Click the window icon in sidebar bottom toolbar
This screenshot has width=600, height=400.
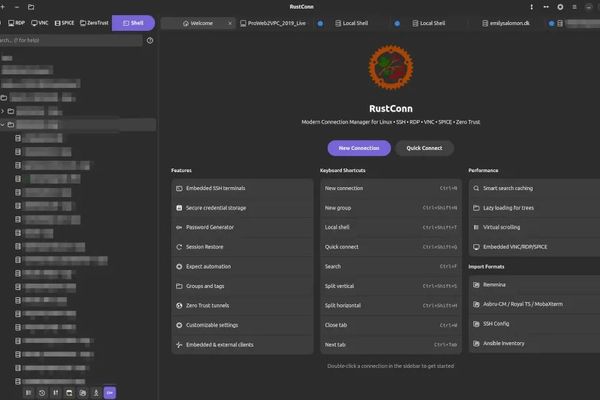(69, 393)
